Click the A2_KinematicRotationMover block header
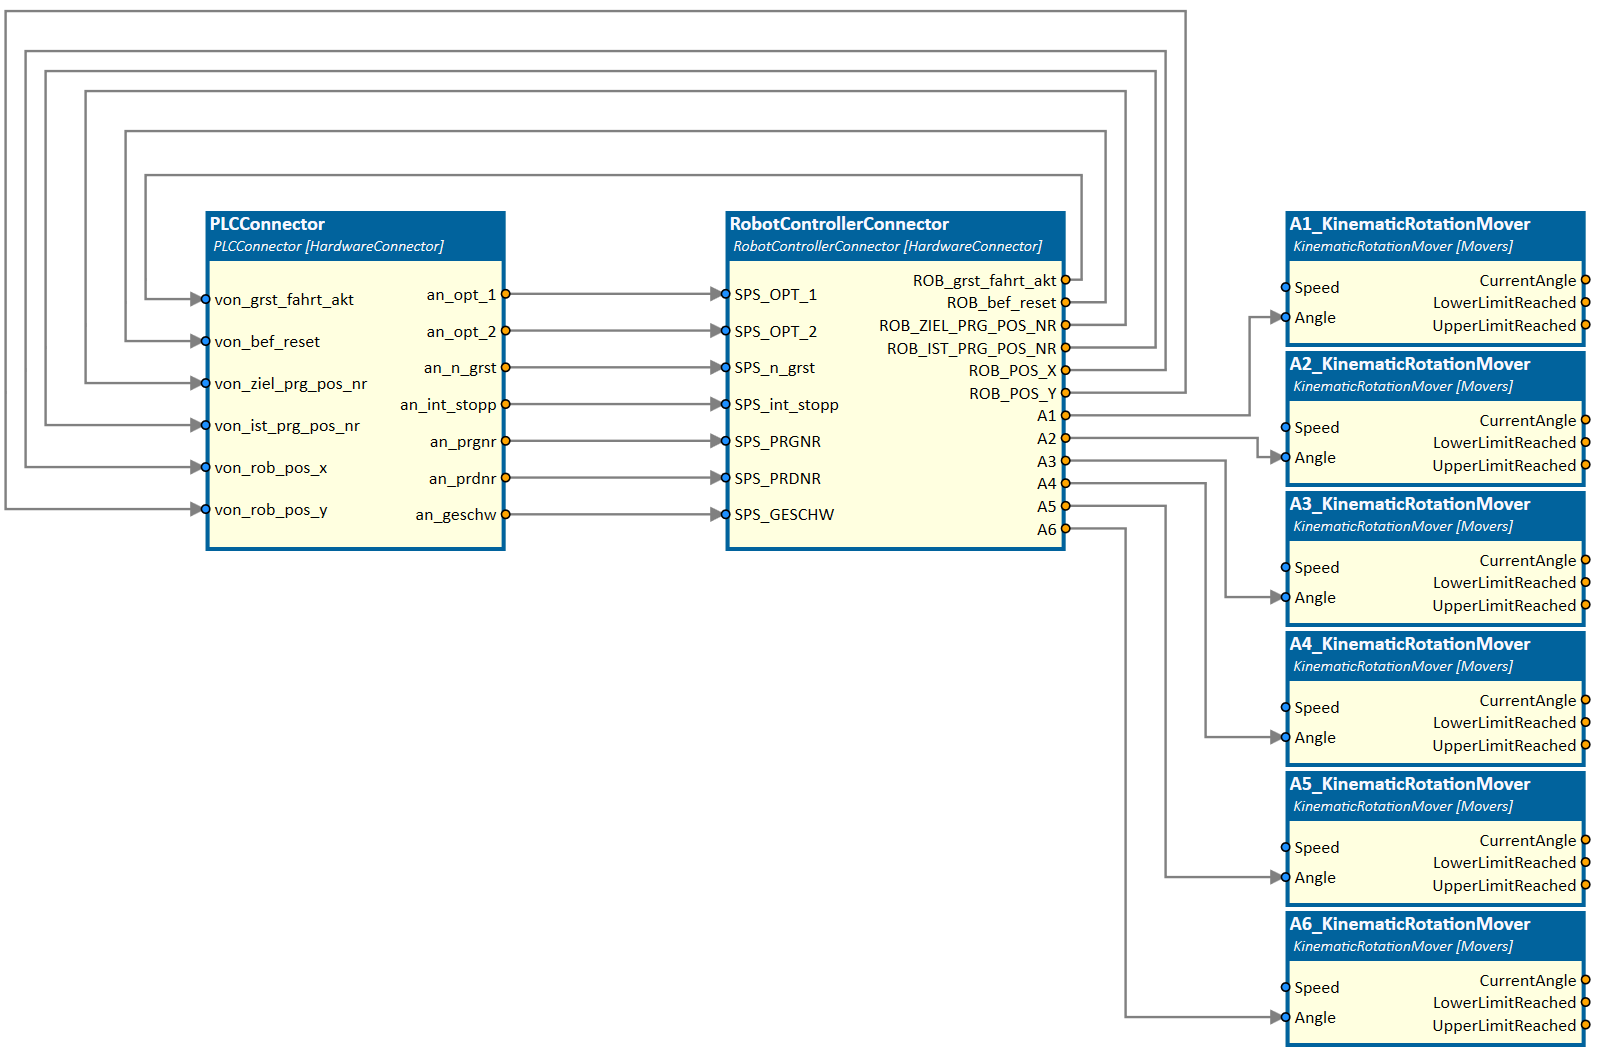1603x1062 pixels. pyautogui.click(x=1435, y=375)
